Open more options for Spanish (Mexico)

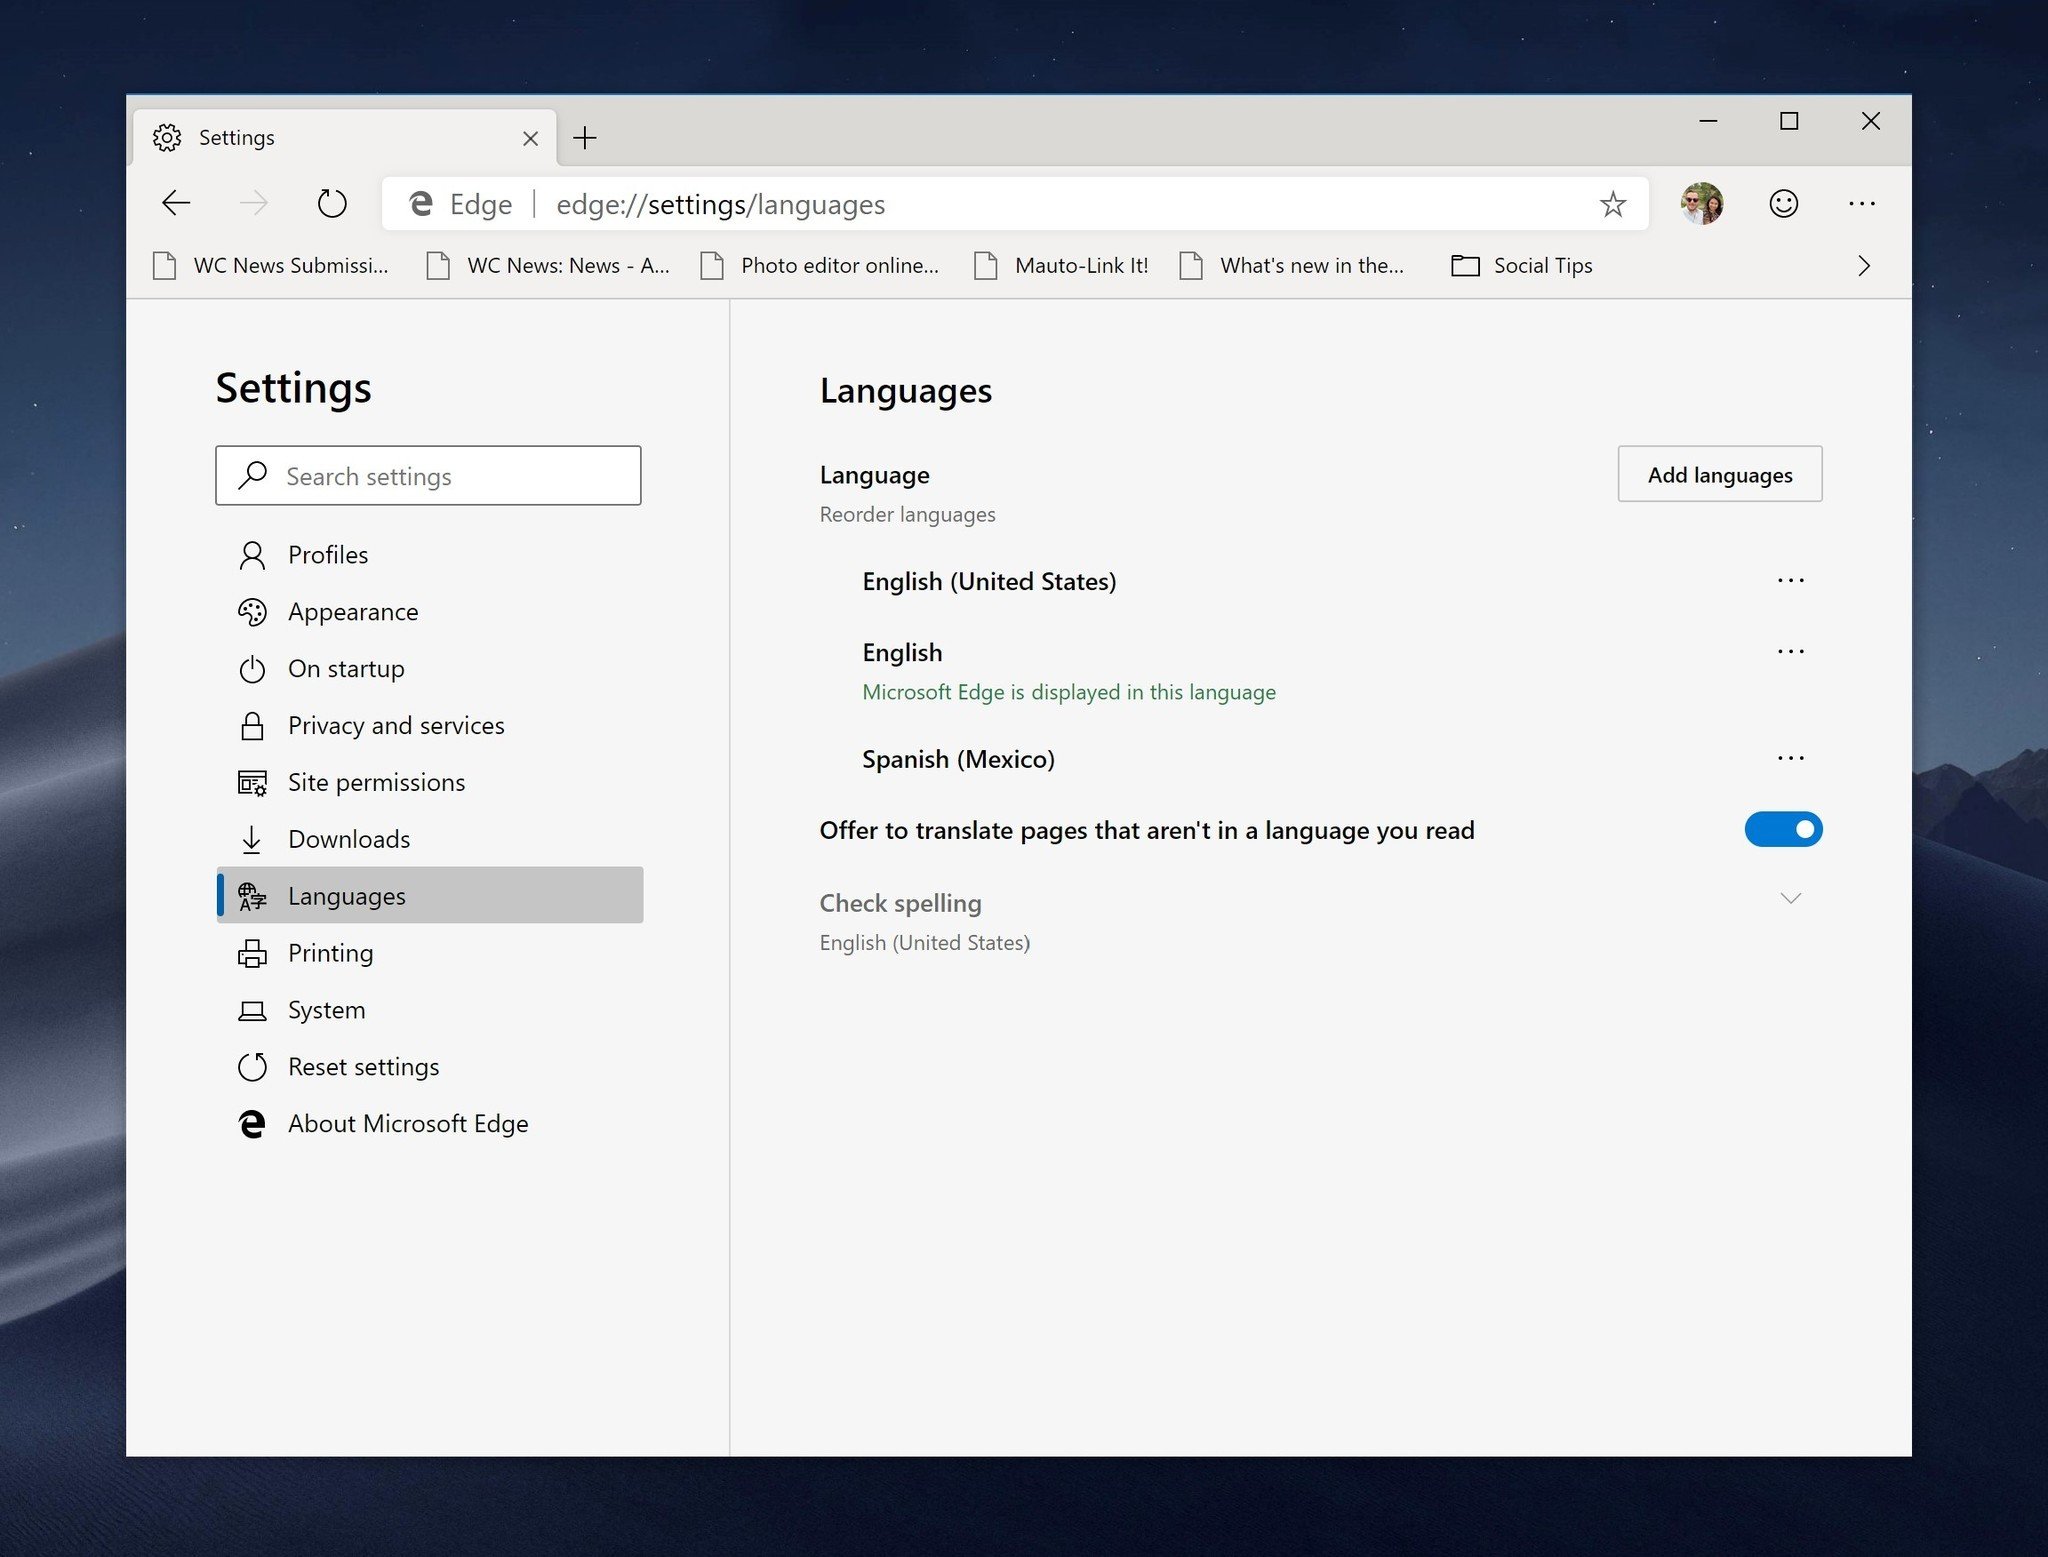pyautogui.click(x=1790, y=758)
